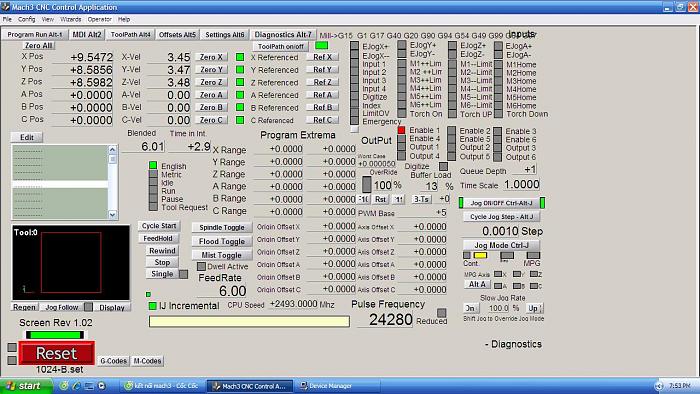Screen dimensions: 700x394
Task: Switch to Device Manager taskbar item
Action: click(336, 386)
